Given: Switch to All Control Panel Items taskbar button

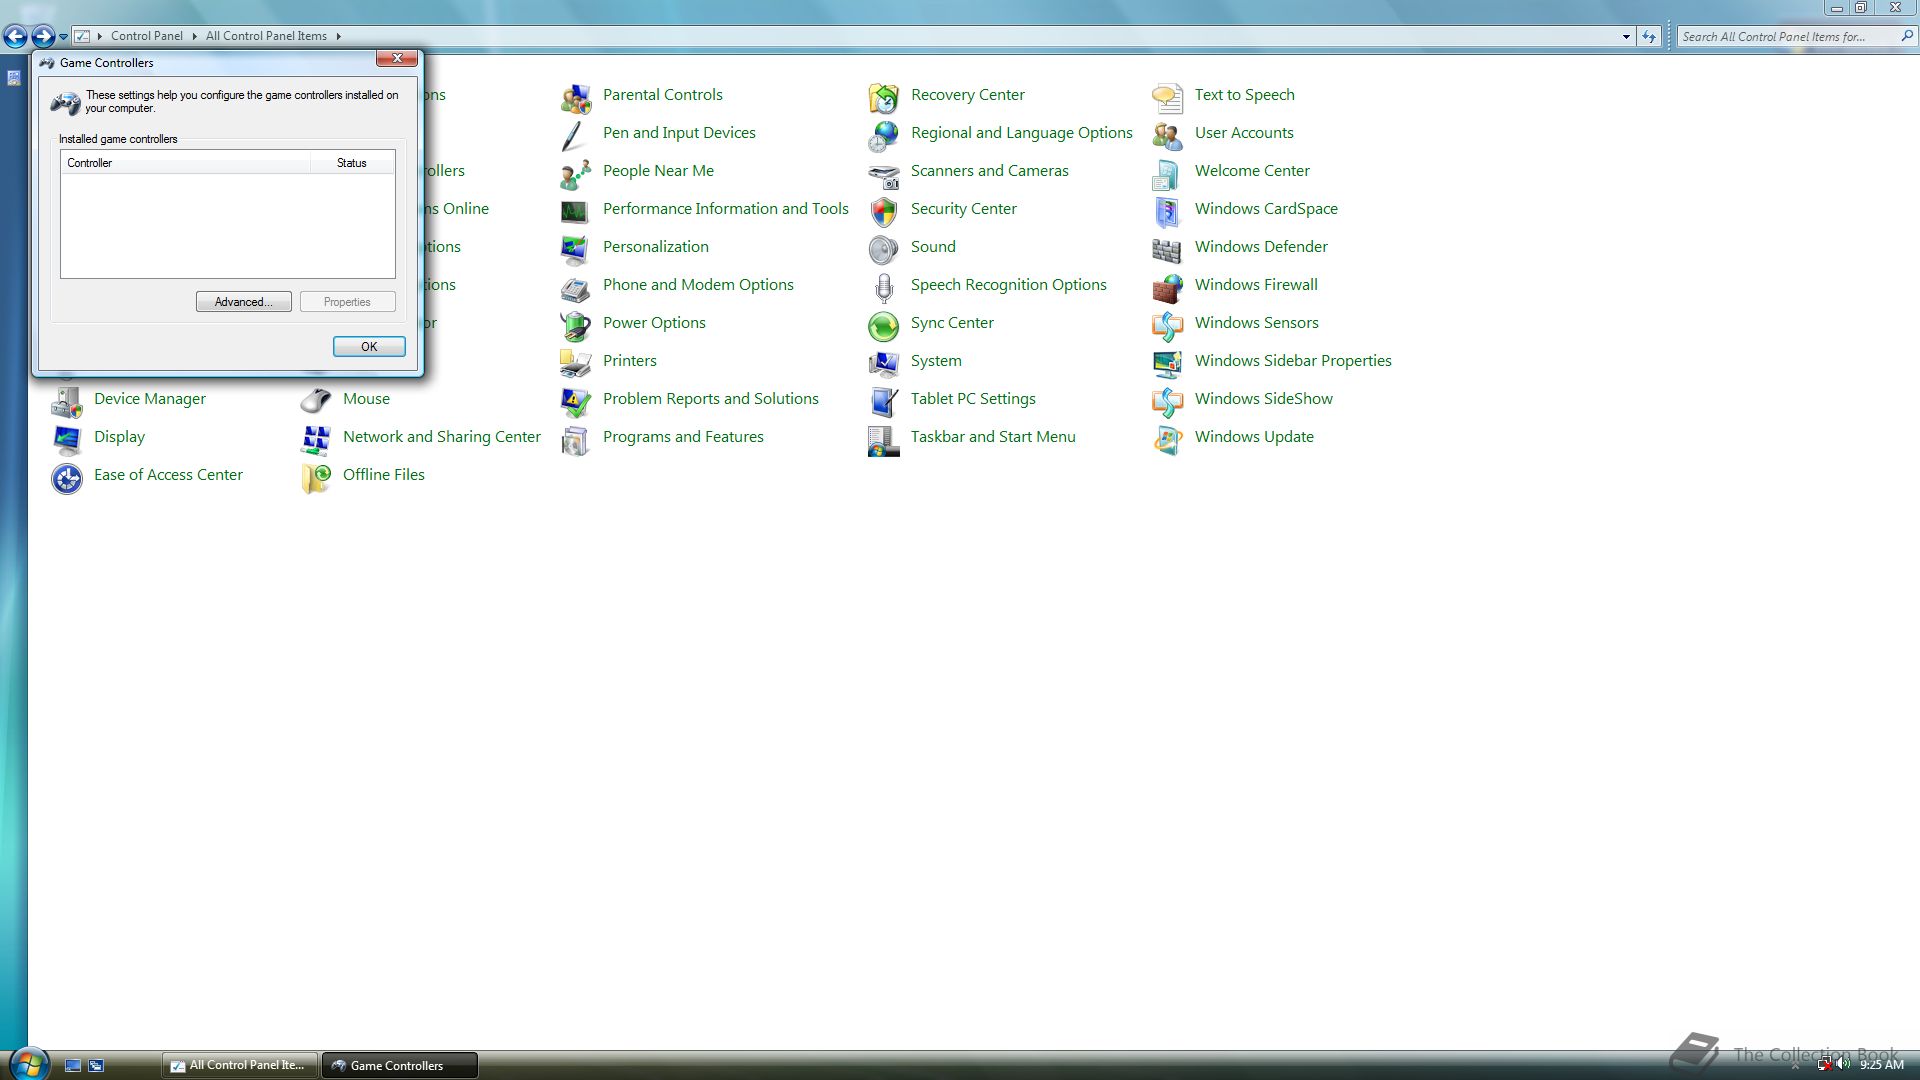Looking at the screenshot, I should point(240,1065).
